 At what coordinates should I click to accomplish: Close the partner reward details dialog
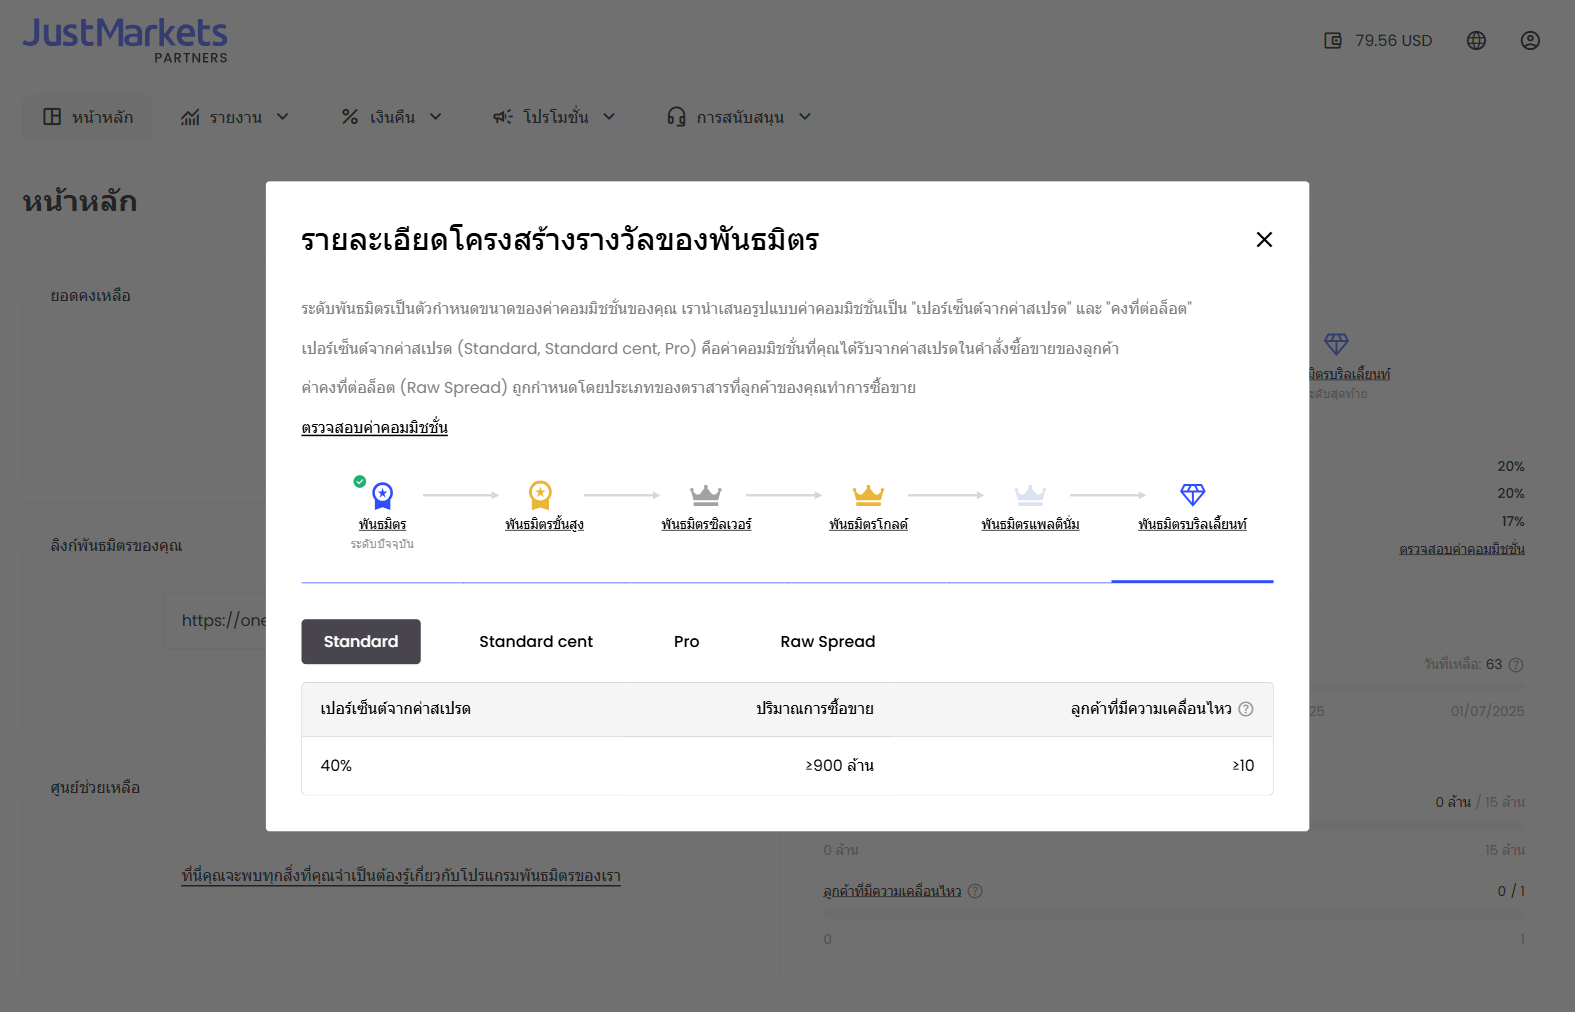[x=1264, y=240]
